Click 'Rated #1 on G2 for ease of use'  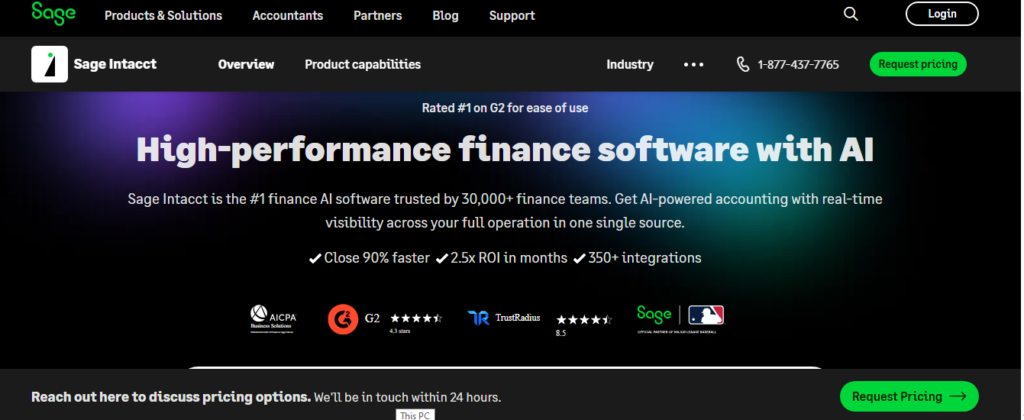(505, 108)
